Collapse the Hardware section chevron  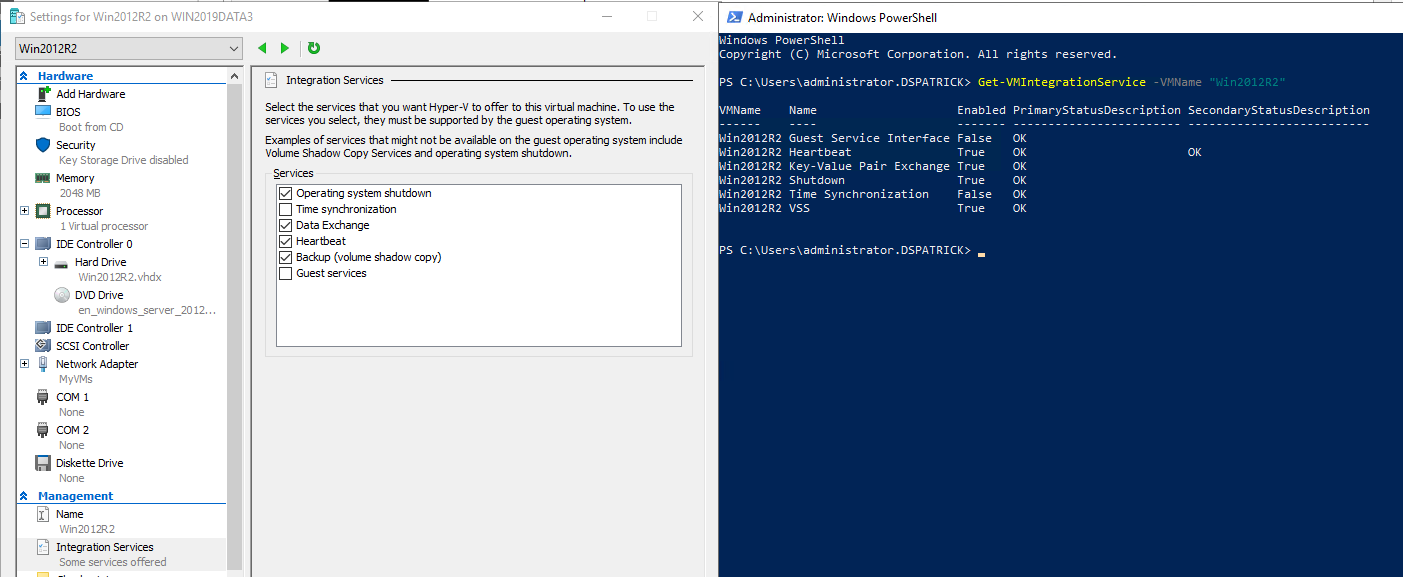pyautogui.click(x=23, y=76)
